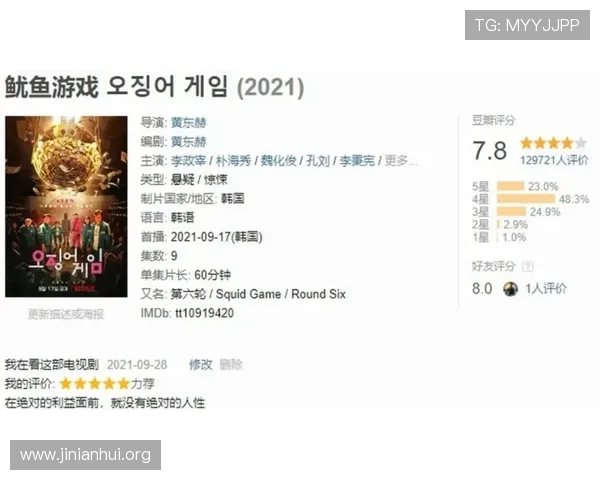
Task: Click the 4星 rating bar
Action: (526, 199)
